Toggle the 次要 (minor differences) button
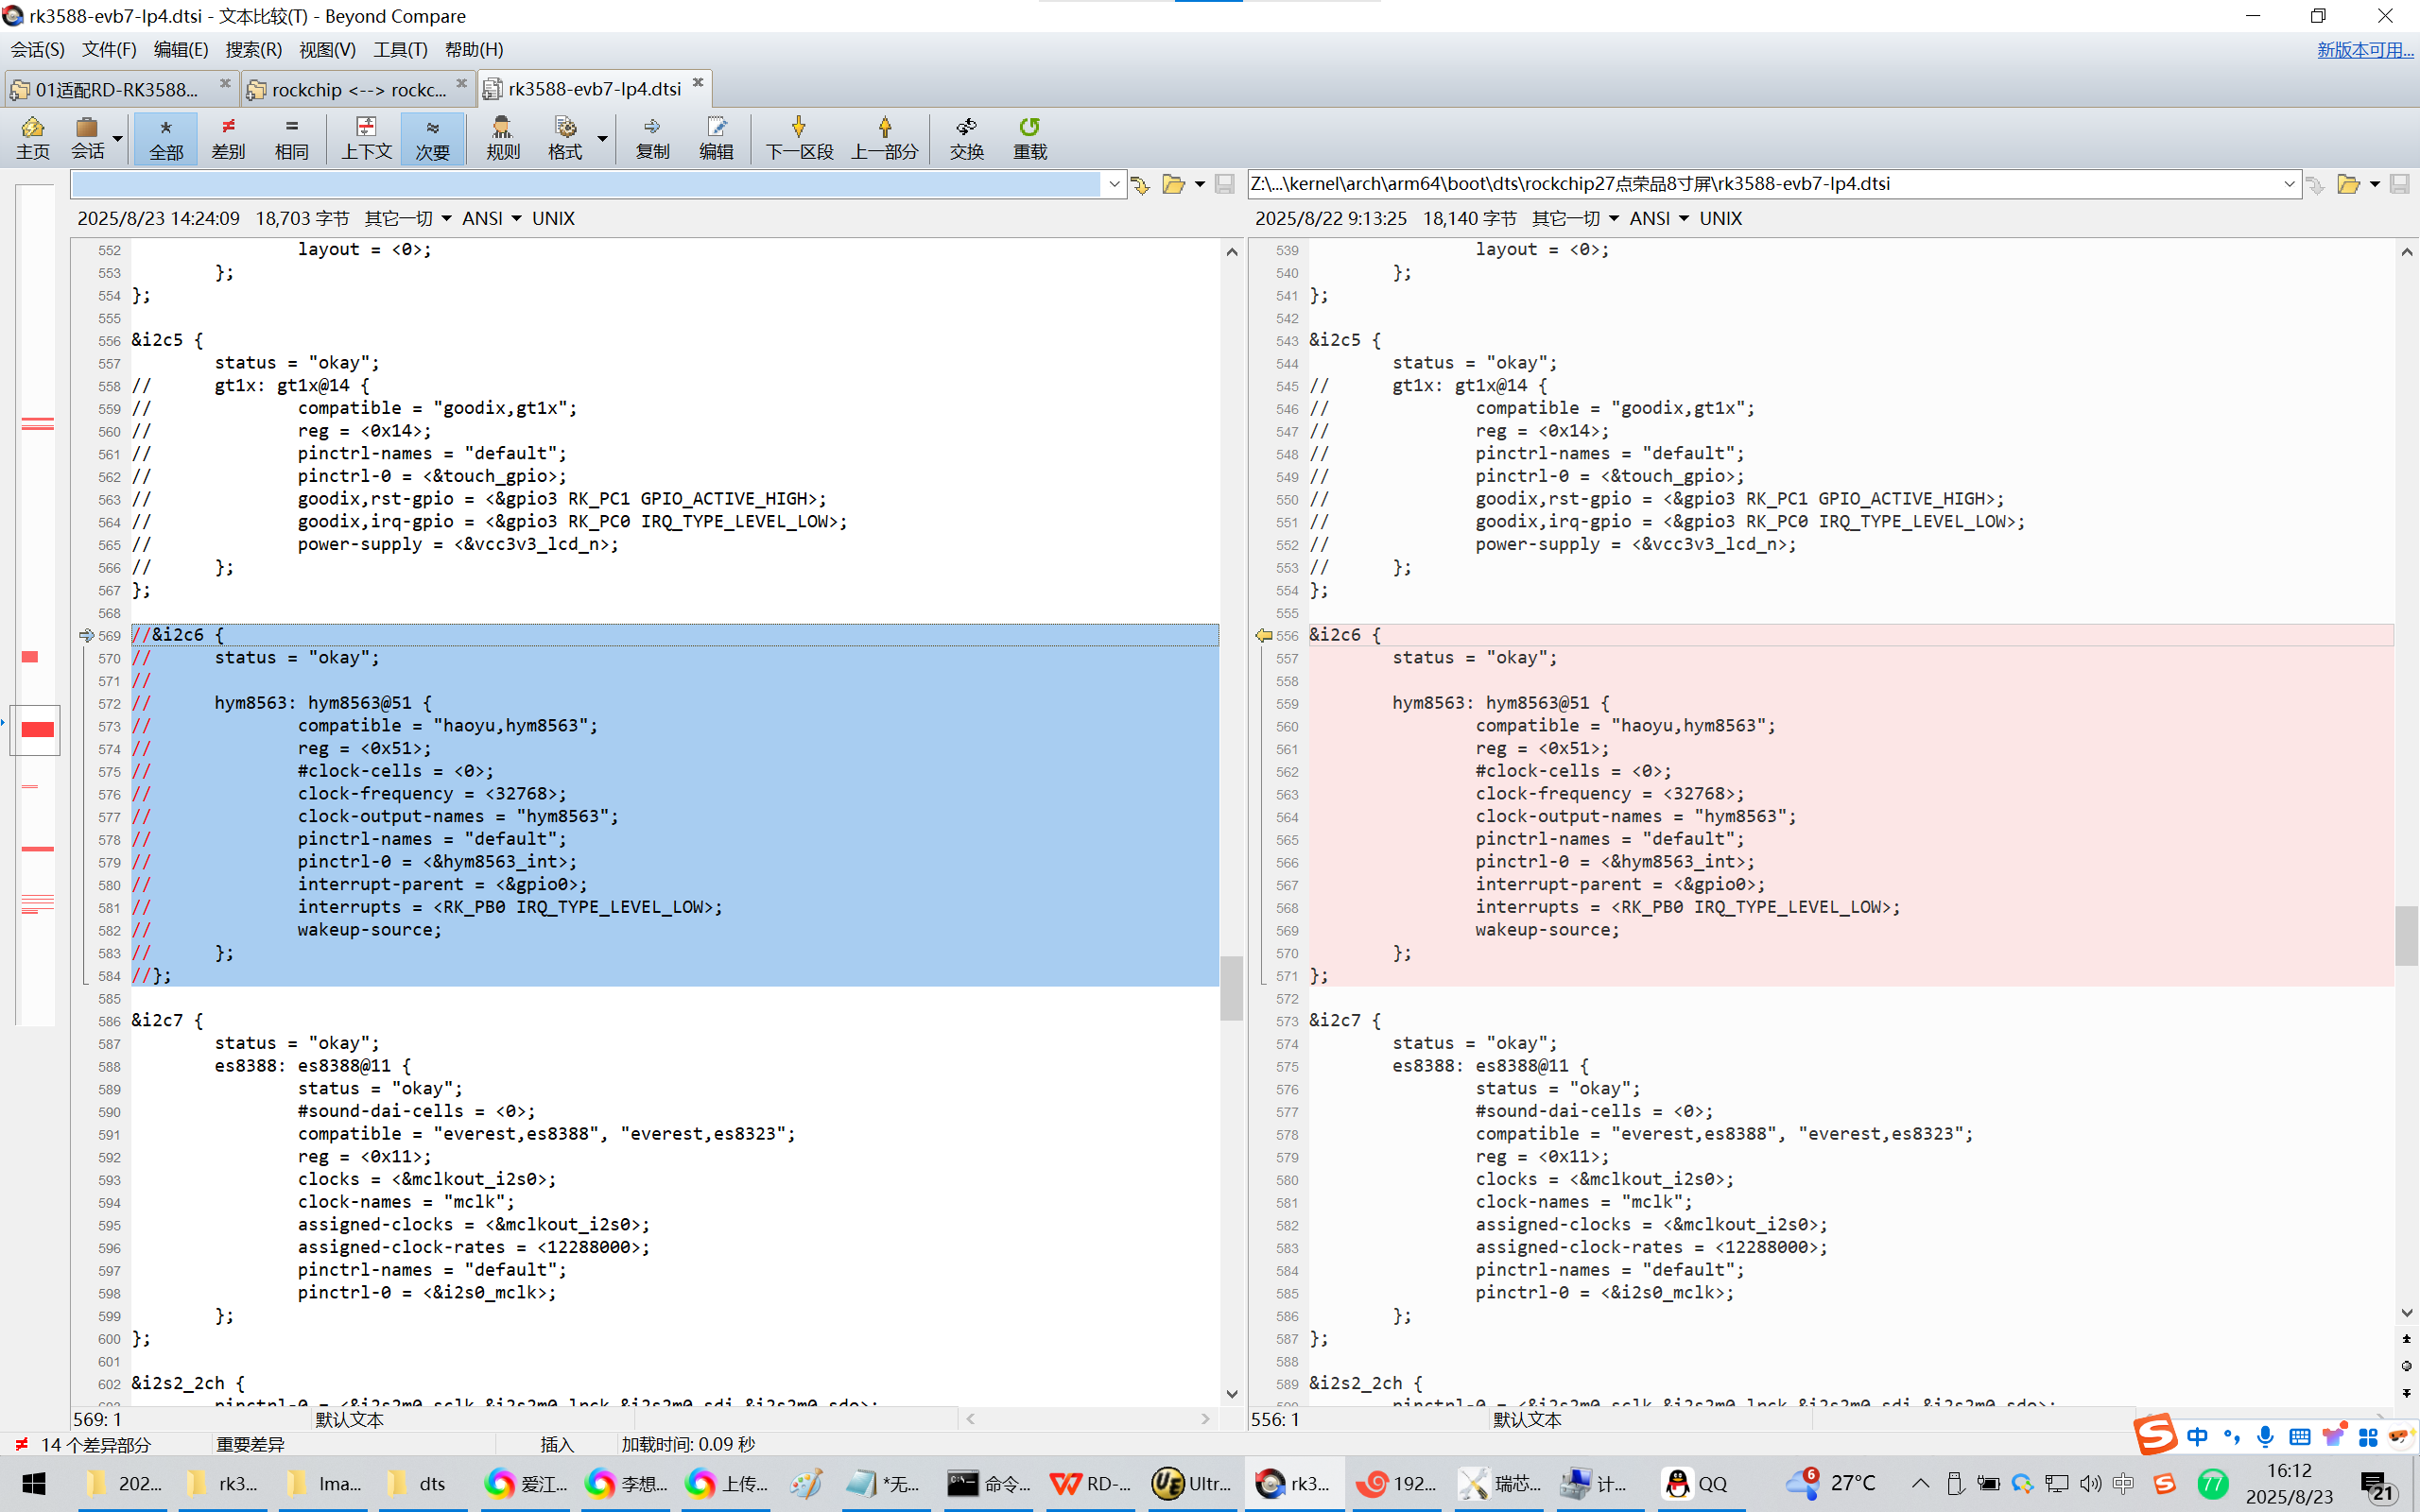 tap(432, 138)
